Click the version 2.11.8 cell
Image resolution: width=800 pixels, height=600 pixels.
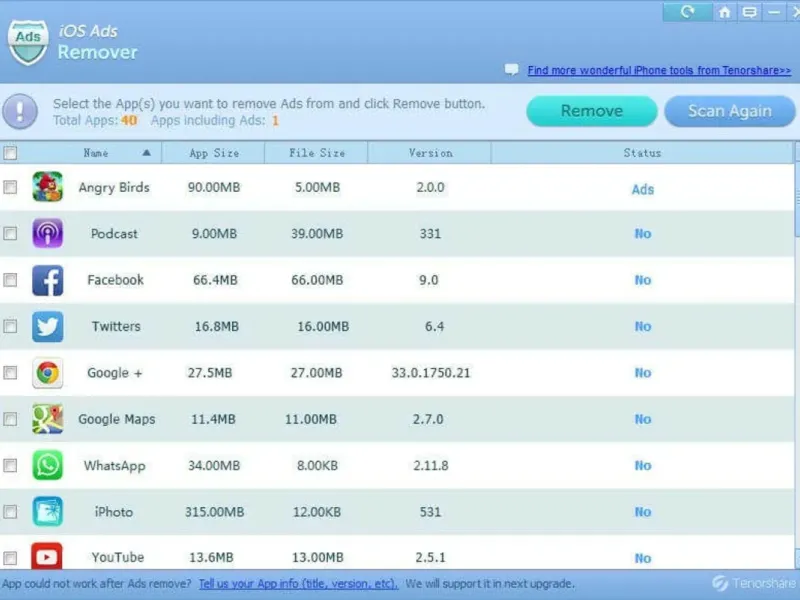(x=431, y=465)
